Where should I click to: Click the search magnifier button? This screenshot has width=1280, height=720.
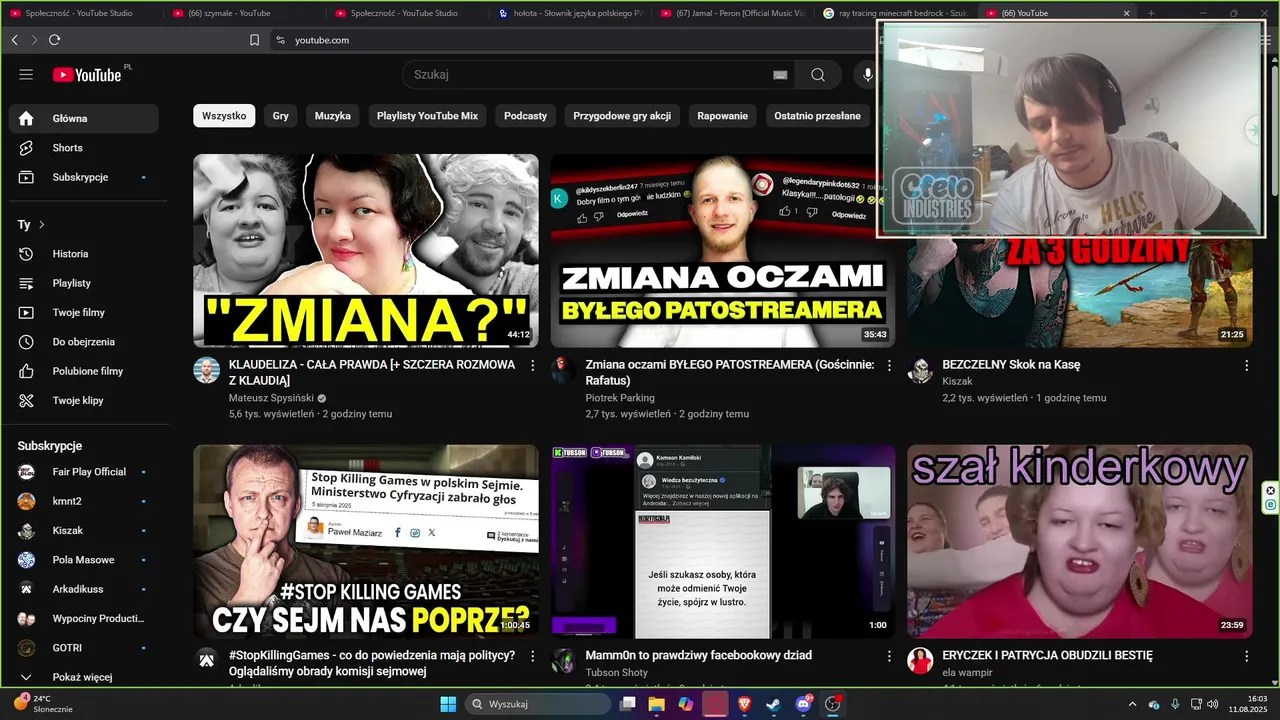tap(818, 75)
